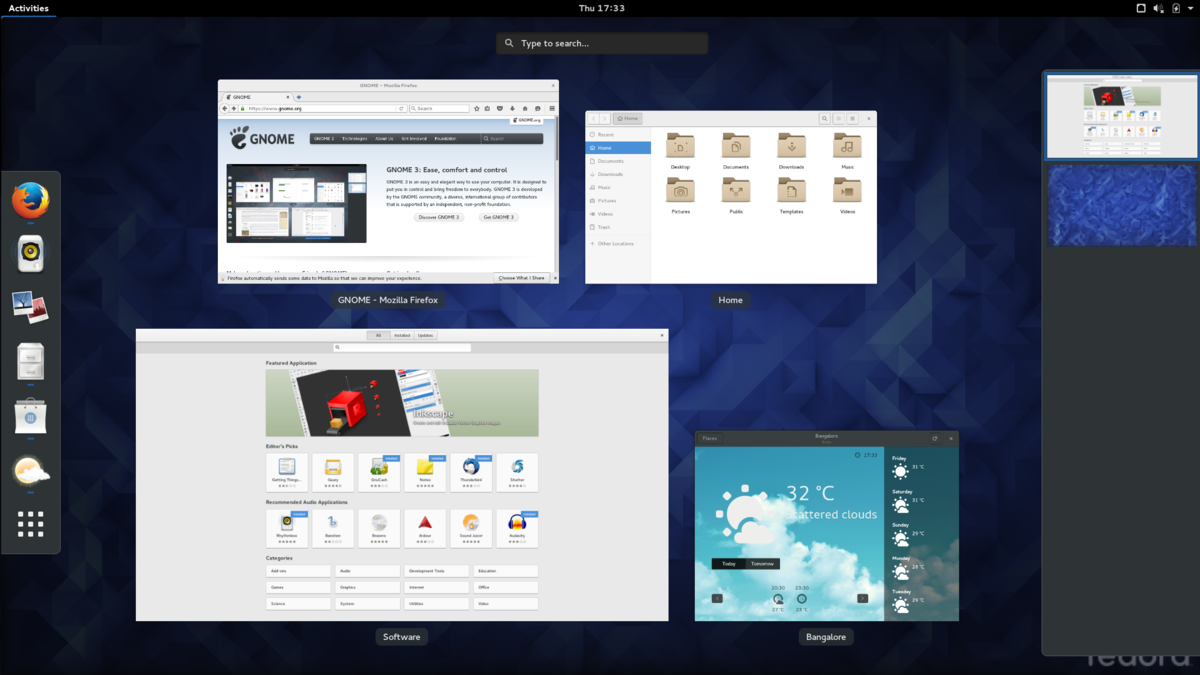Select the Home file manager window
Viewport: 1200px width, 675px height.
pos(730,197)
